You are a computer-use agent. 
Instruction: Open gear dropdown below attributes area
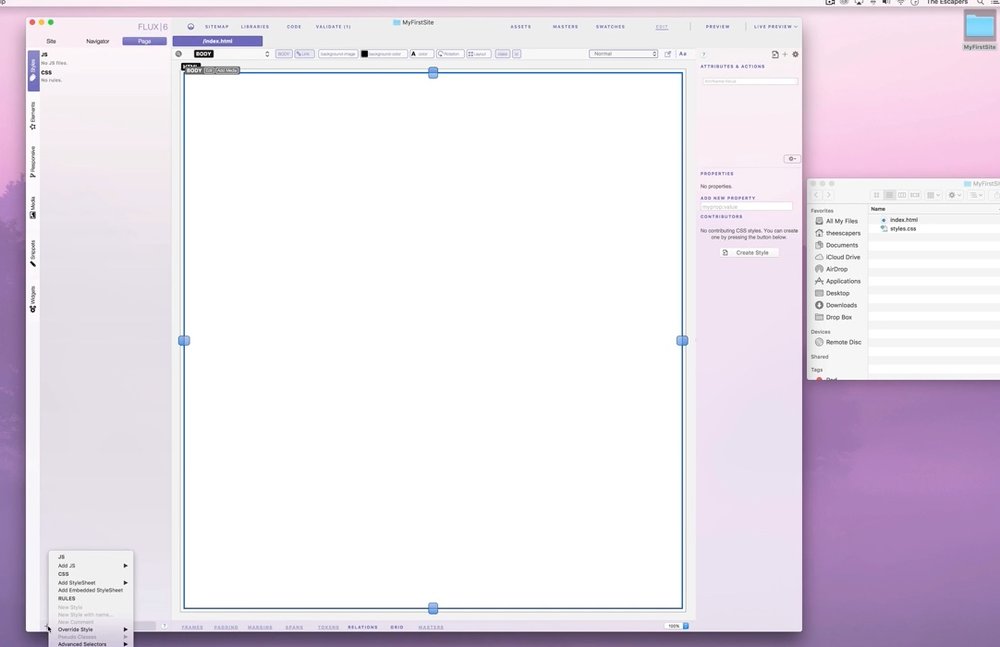pyautogui.click(x=791, y=159)
